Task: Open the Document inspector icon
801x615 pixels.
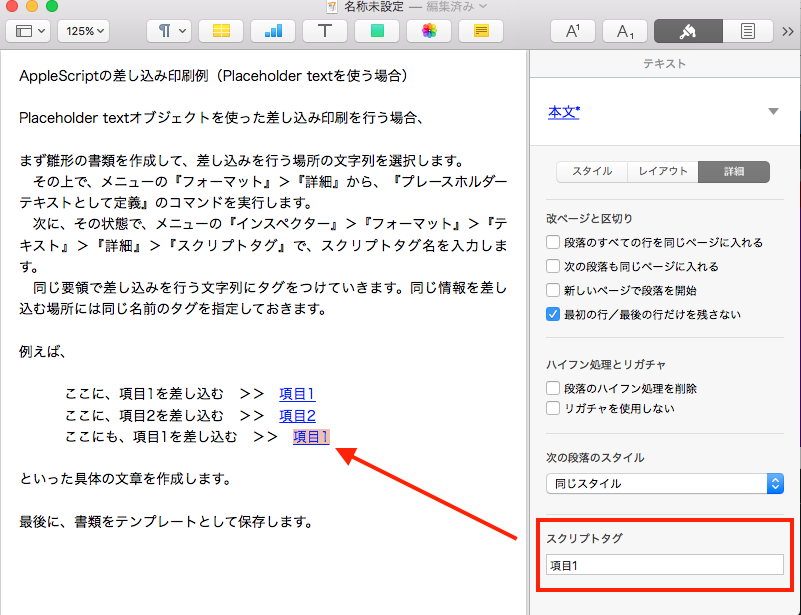Action: (x=746, y=31)
